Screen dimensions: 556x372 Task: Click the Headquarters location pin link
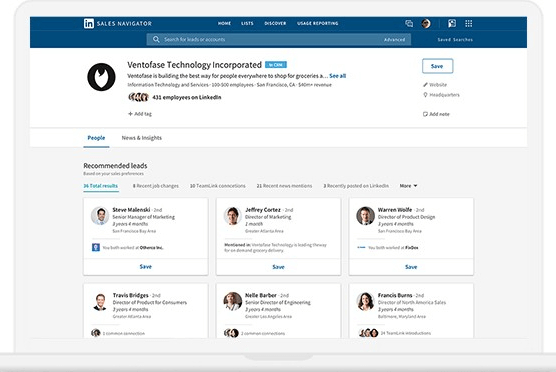click(441, 95)
